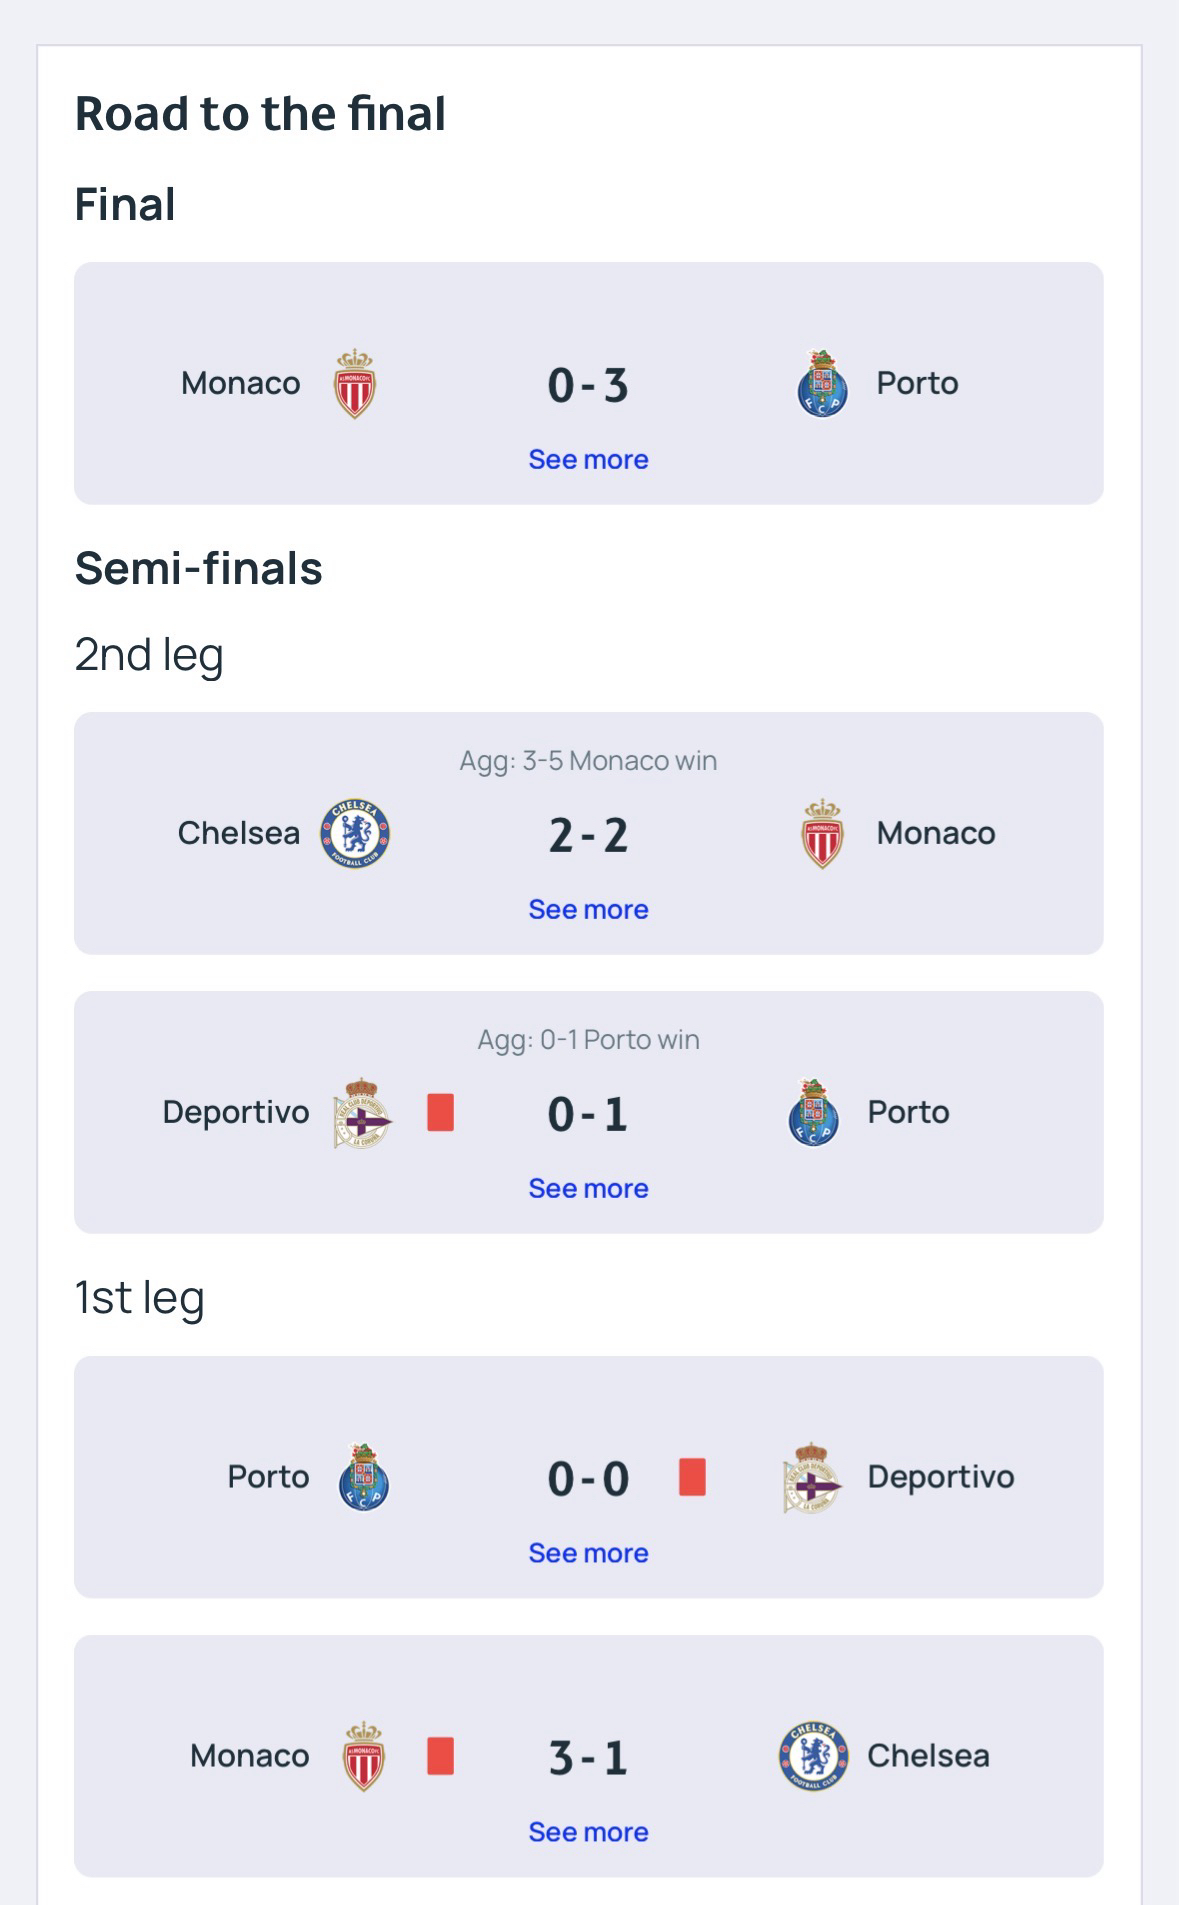Click the 0-3 final score

(588, 386)
